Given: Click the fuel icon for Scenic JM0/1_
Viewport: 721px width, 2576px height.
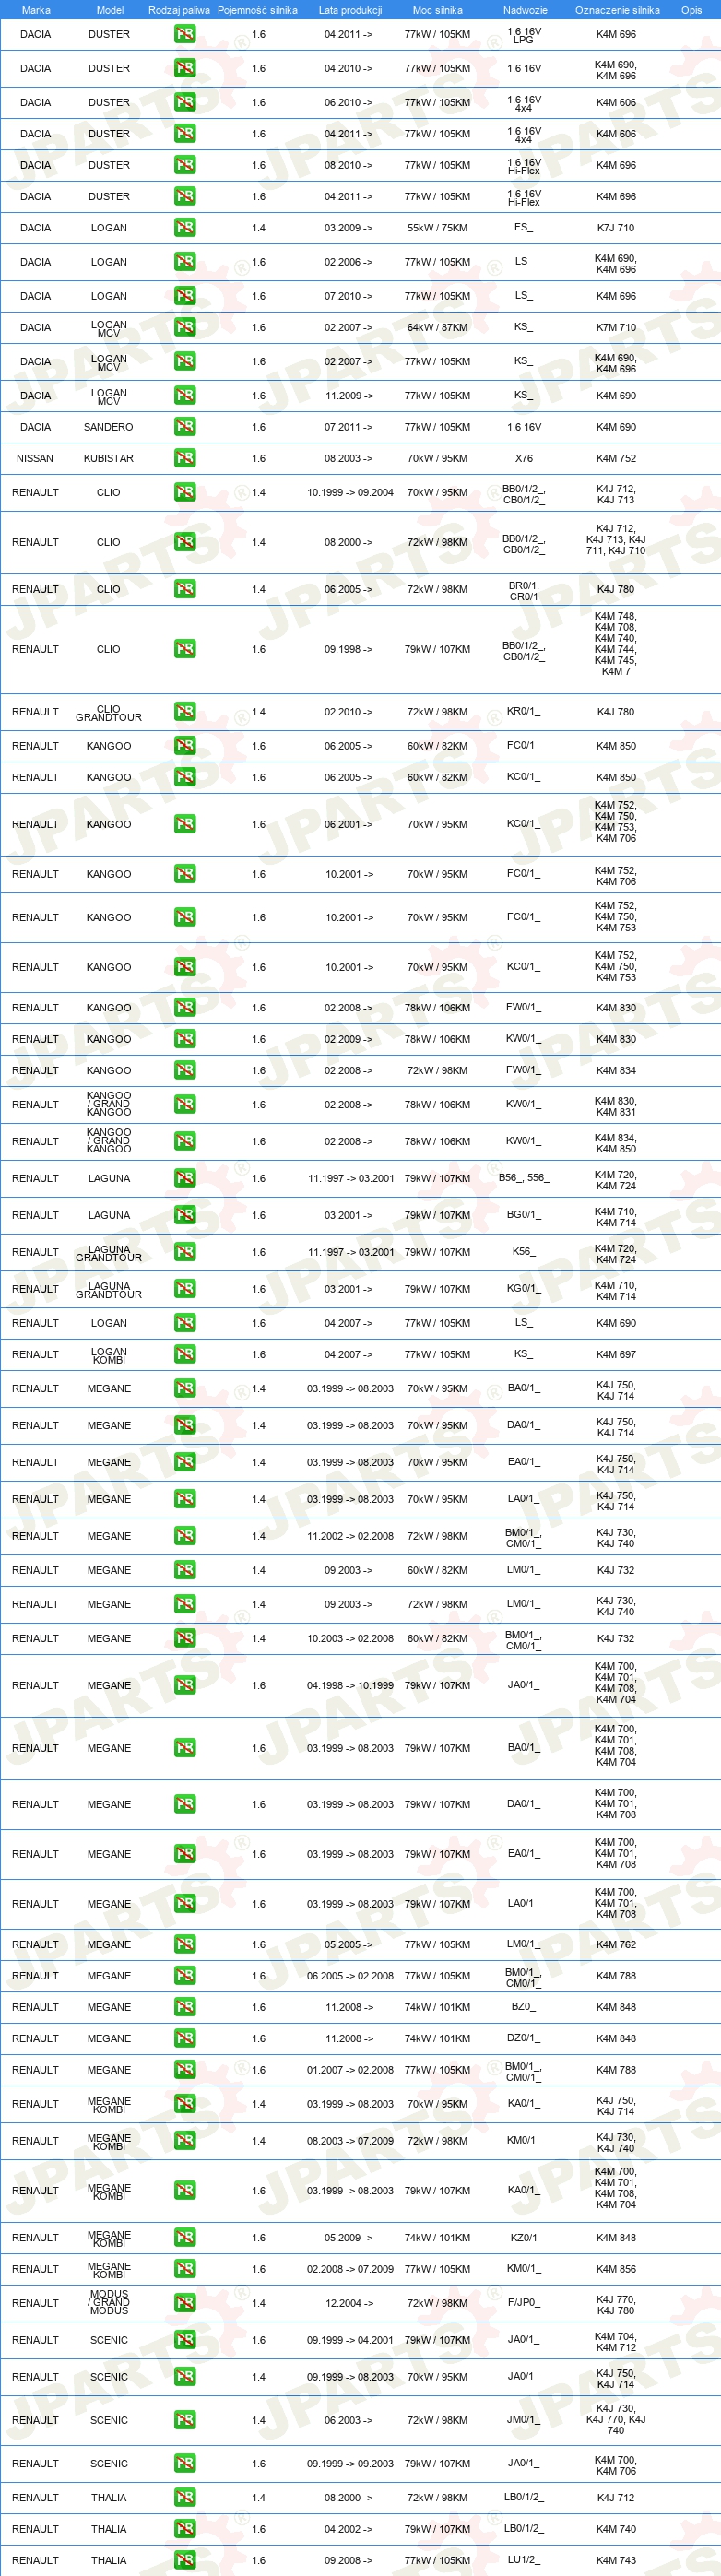Looking at the screenshot, I should [185, 2420].
